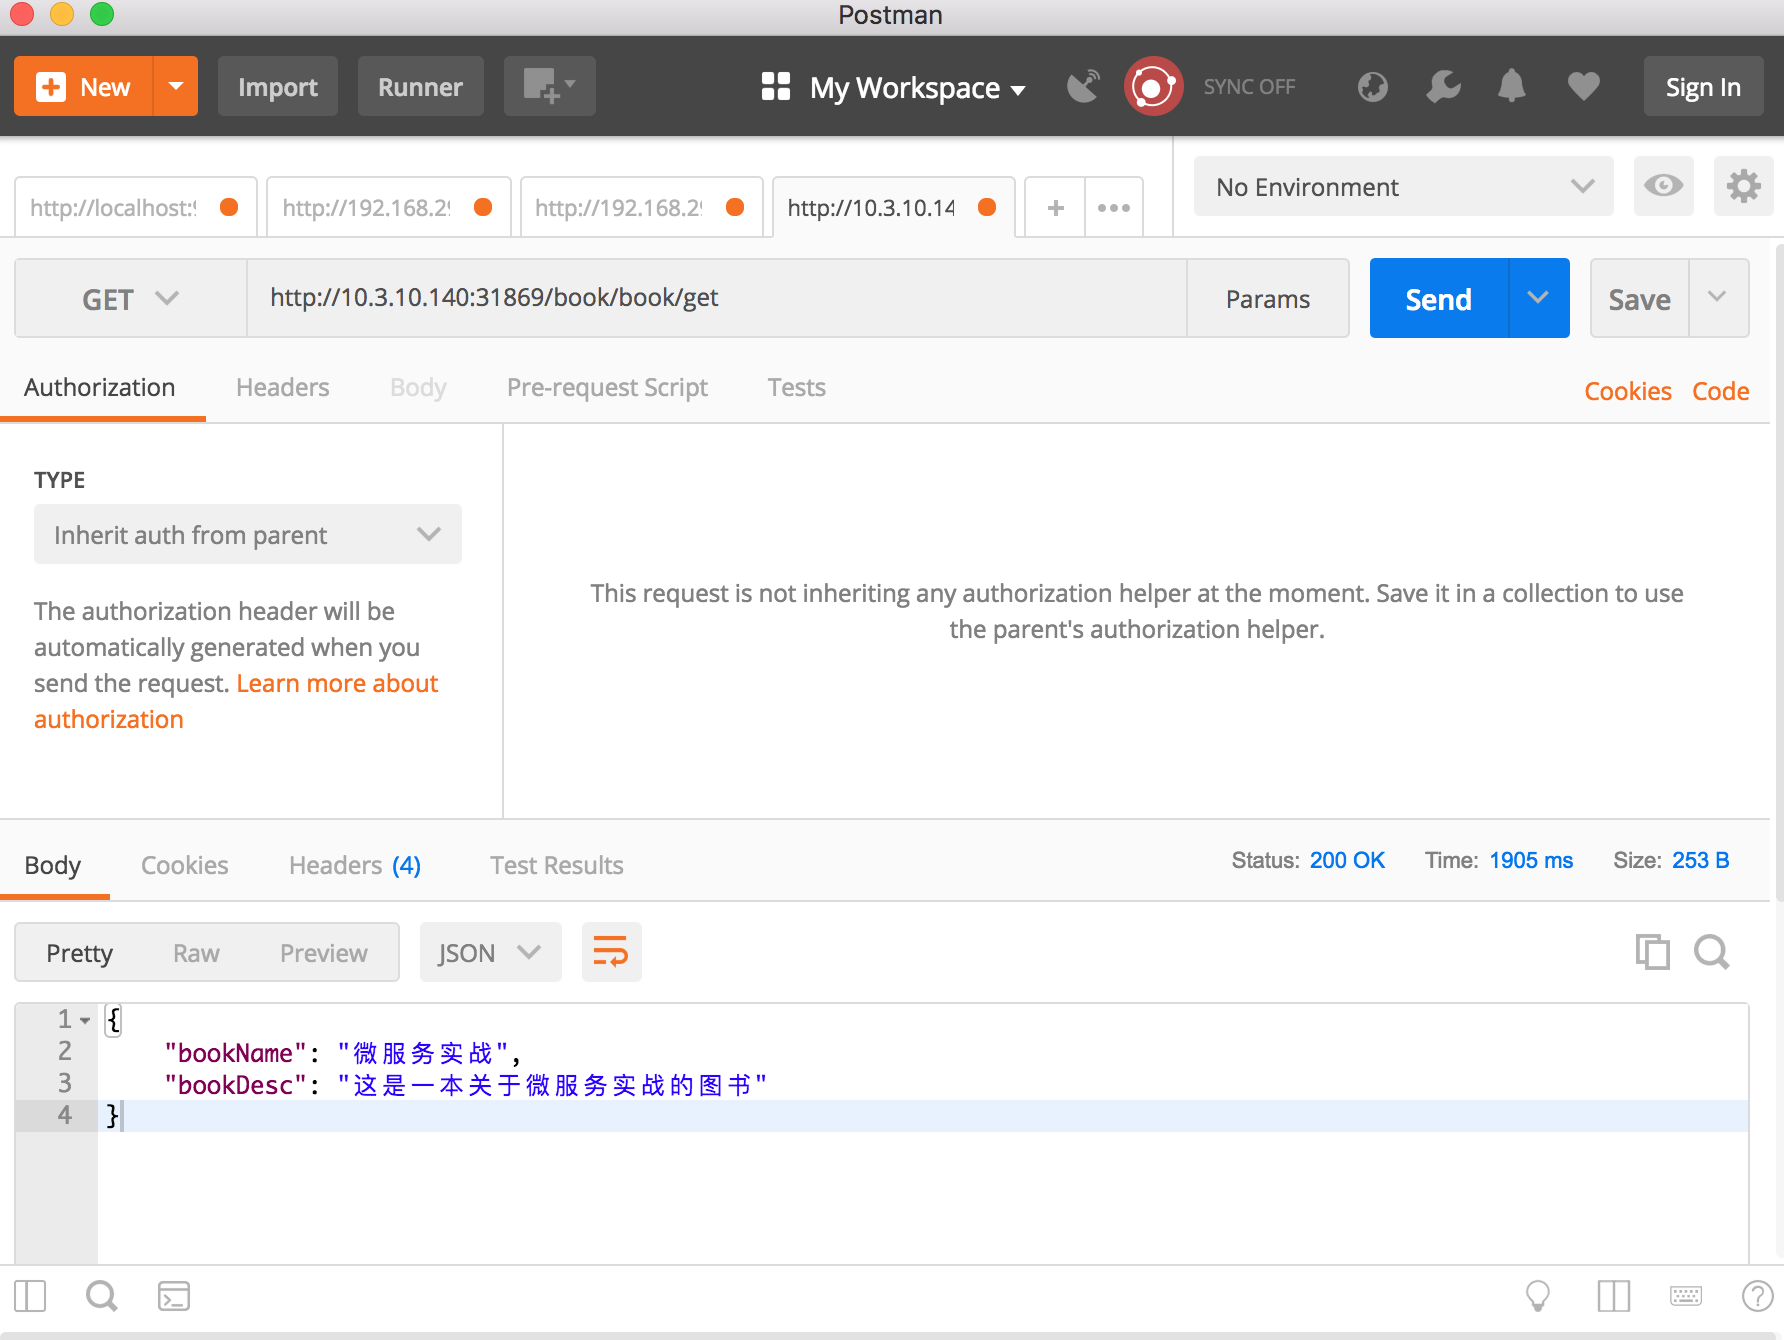Screen dimensions: 1784x1340
Task: Open the No Environment dropdown
Action: pyautogui.click(x=1403, y=186)
